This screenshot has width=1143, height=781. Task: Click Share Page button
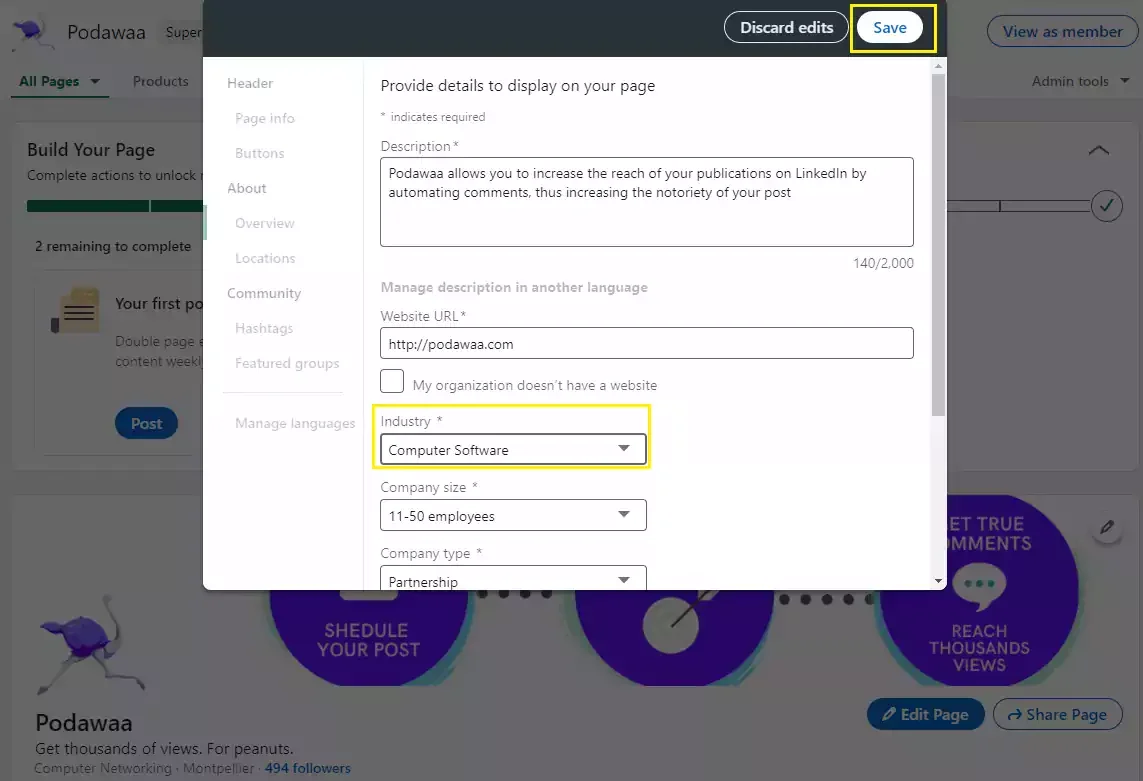coord(1058,715)
